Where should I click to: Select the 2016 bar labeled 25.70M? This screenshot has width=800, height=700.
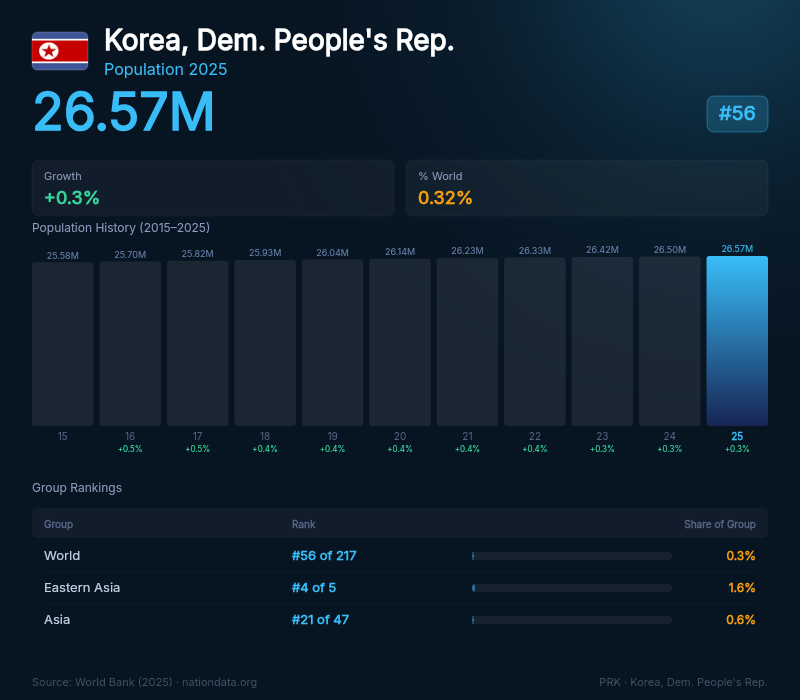click(130, 343)
